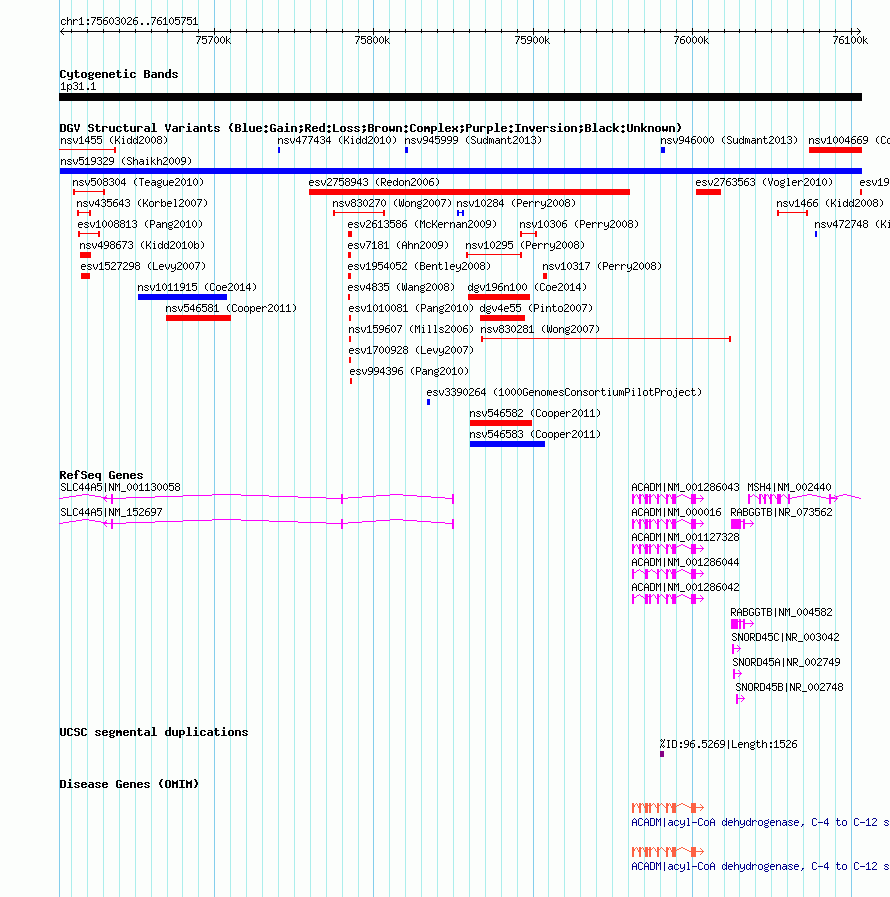Select variant nsv159607 (Mills2006)
The image size is (890, 897).
pos(411,330)
